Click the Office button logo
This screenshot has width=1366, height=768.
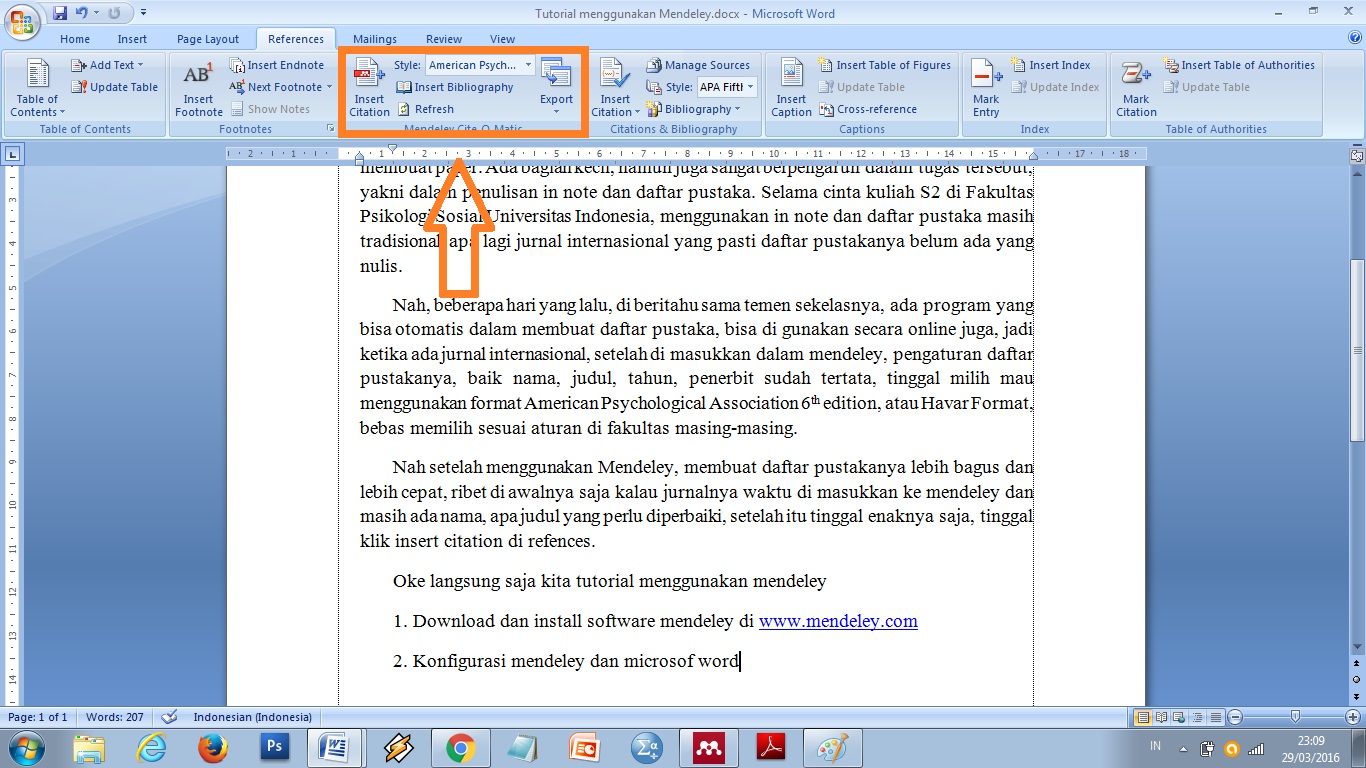pos(22,21)
